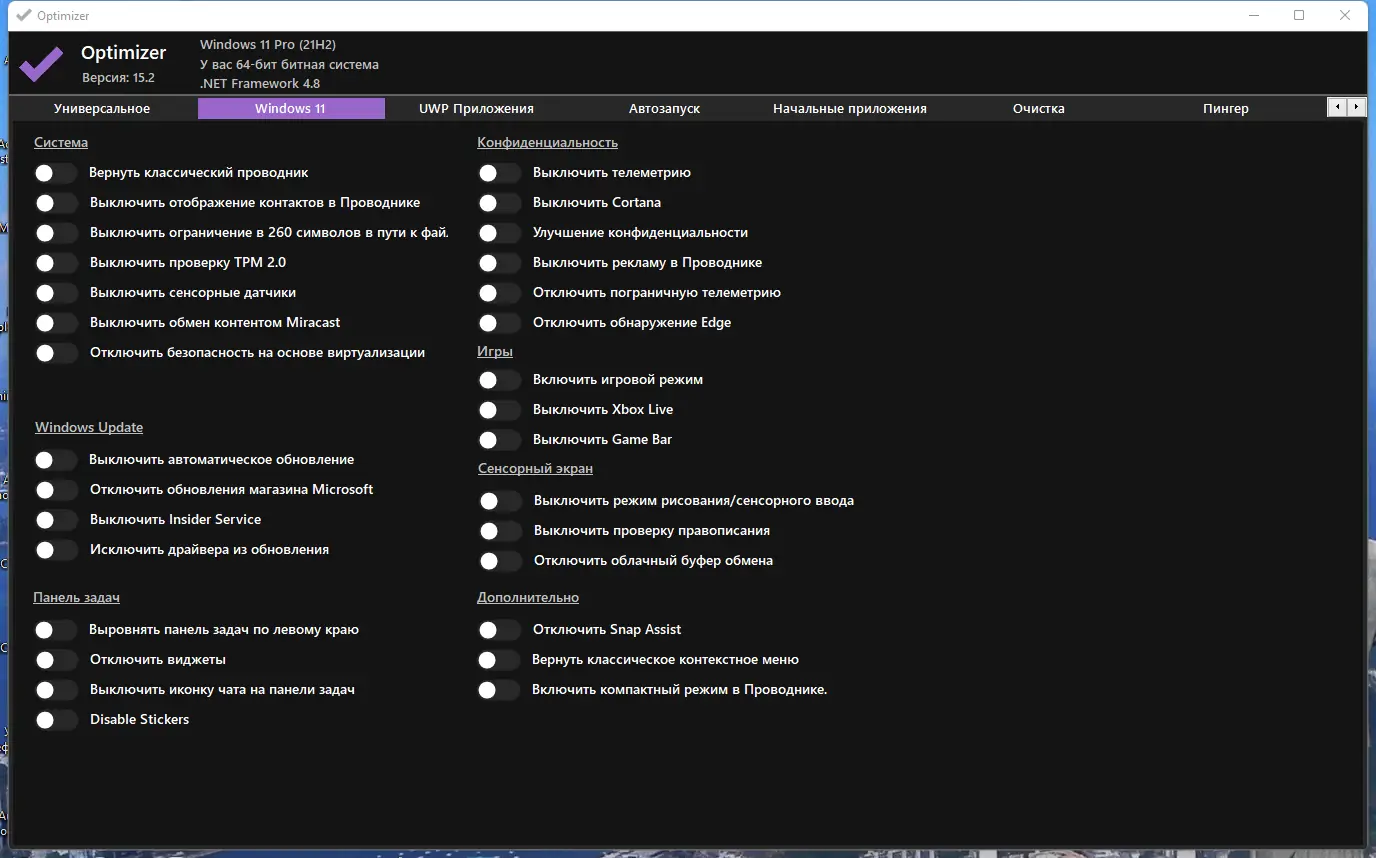Image resolution: width=1376 pixels, height=858 pixels.
Task: Enable Исключить драйвера из обновления
Action: tap(56, 550)
